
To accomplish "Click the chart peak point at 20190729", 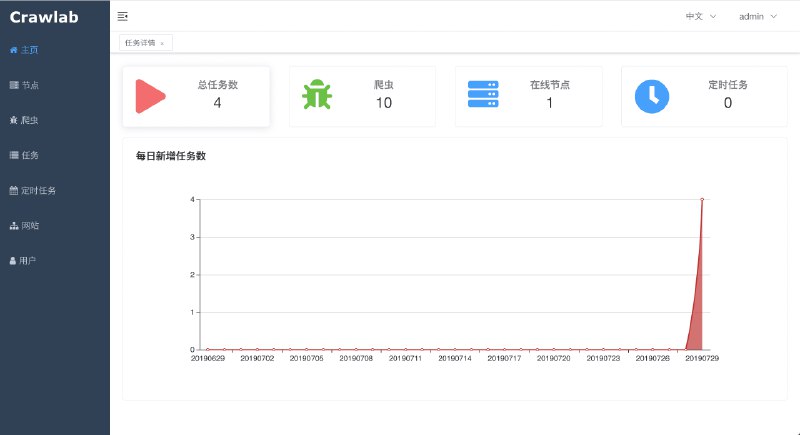I will (702, 199).
